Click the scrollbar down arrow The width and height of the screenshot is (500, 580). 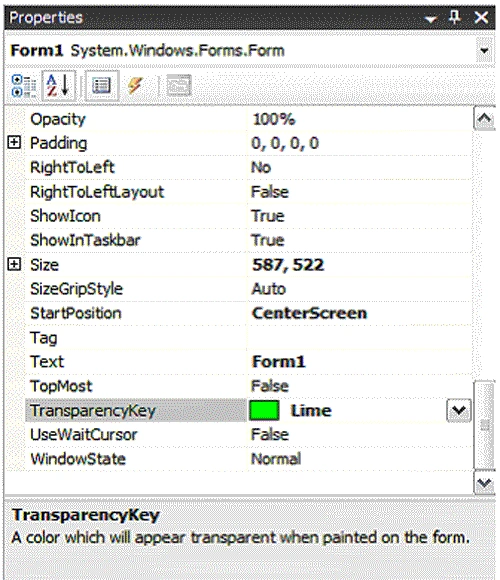coord(484,483)
